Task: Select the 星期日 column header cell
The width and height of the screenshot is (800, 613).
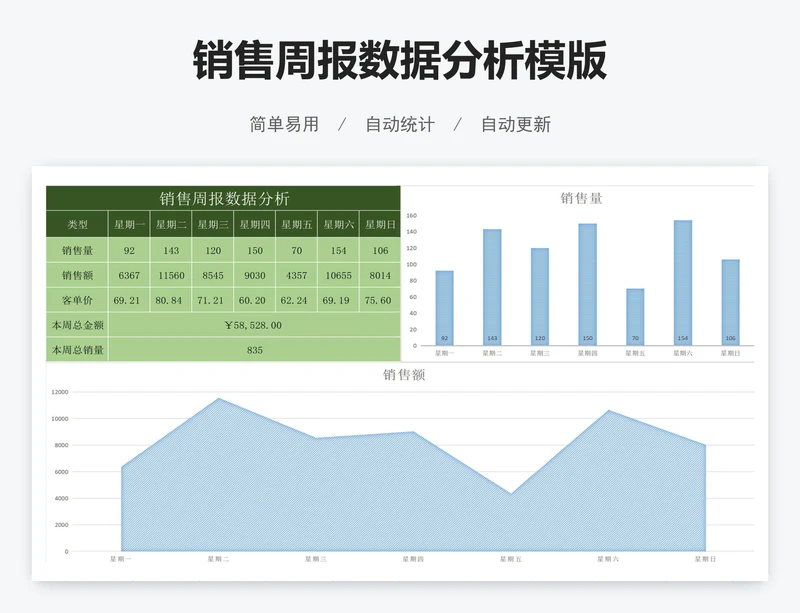Action: pyautogui.click(x=382, y=224)
